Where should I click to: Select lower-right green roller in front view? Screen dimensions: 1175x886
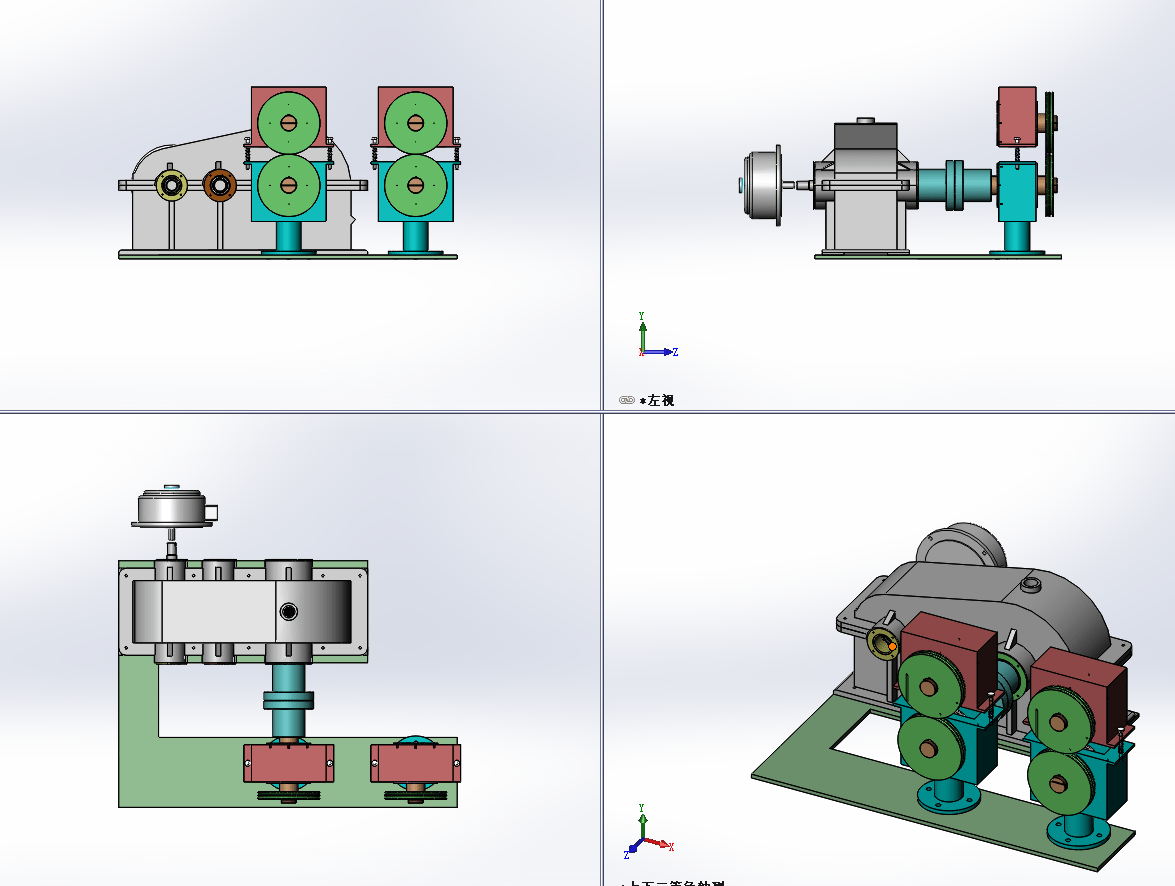point(416,185)
